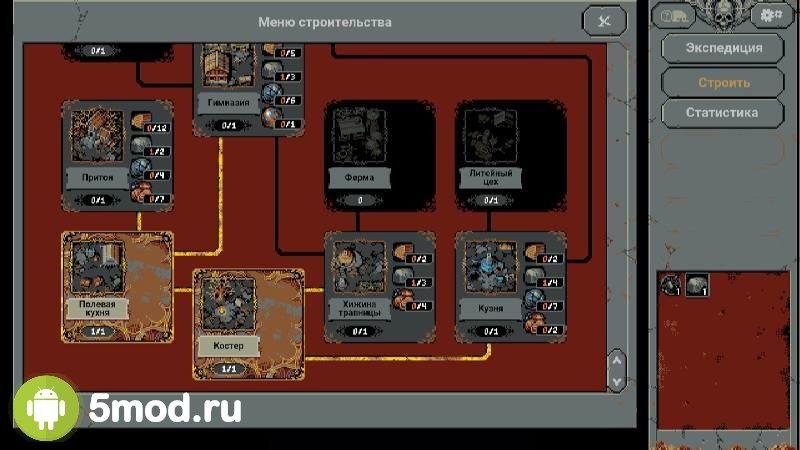800x450 pixels.
Task: Select the Строить menu item
Action: click(x=724, y=82)
